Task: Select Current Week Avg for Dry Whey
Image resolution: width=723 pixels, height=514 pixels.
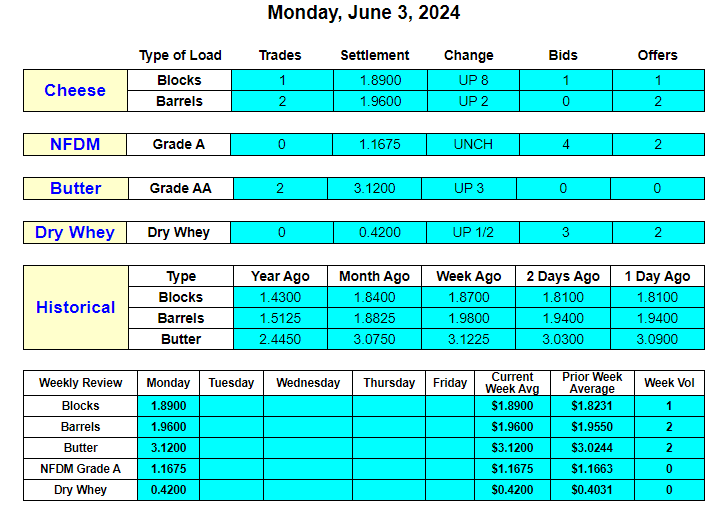Action: point(512,490)
